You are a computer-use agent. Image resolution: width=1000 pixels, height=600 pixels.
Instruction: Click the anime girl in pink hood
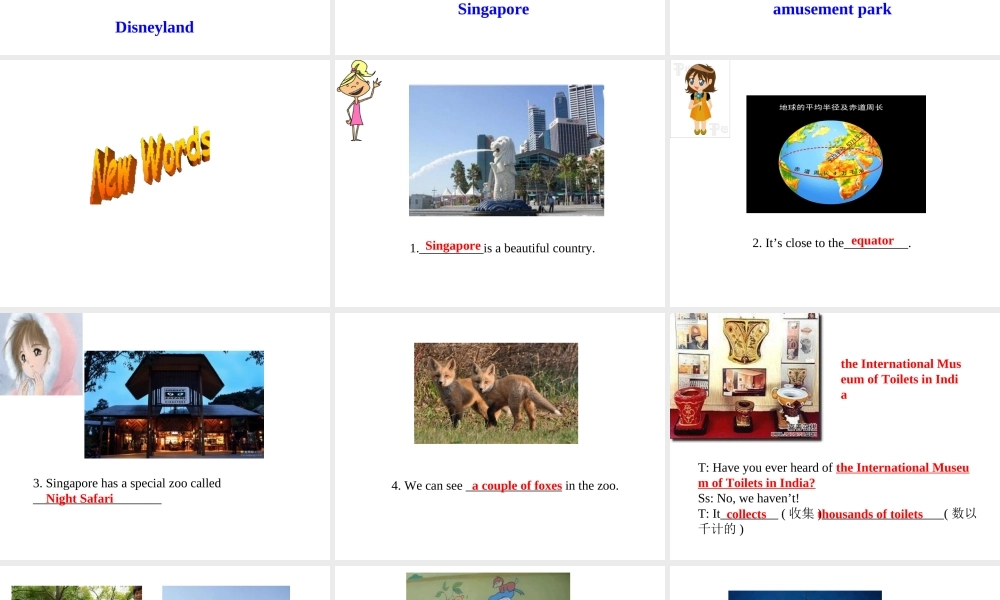pos(41,354)
